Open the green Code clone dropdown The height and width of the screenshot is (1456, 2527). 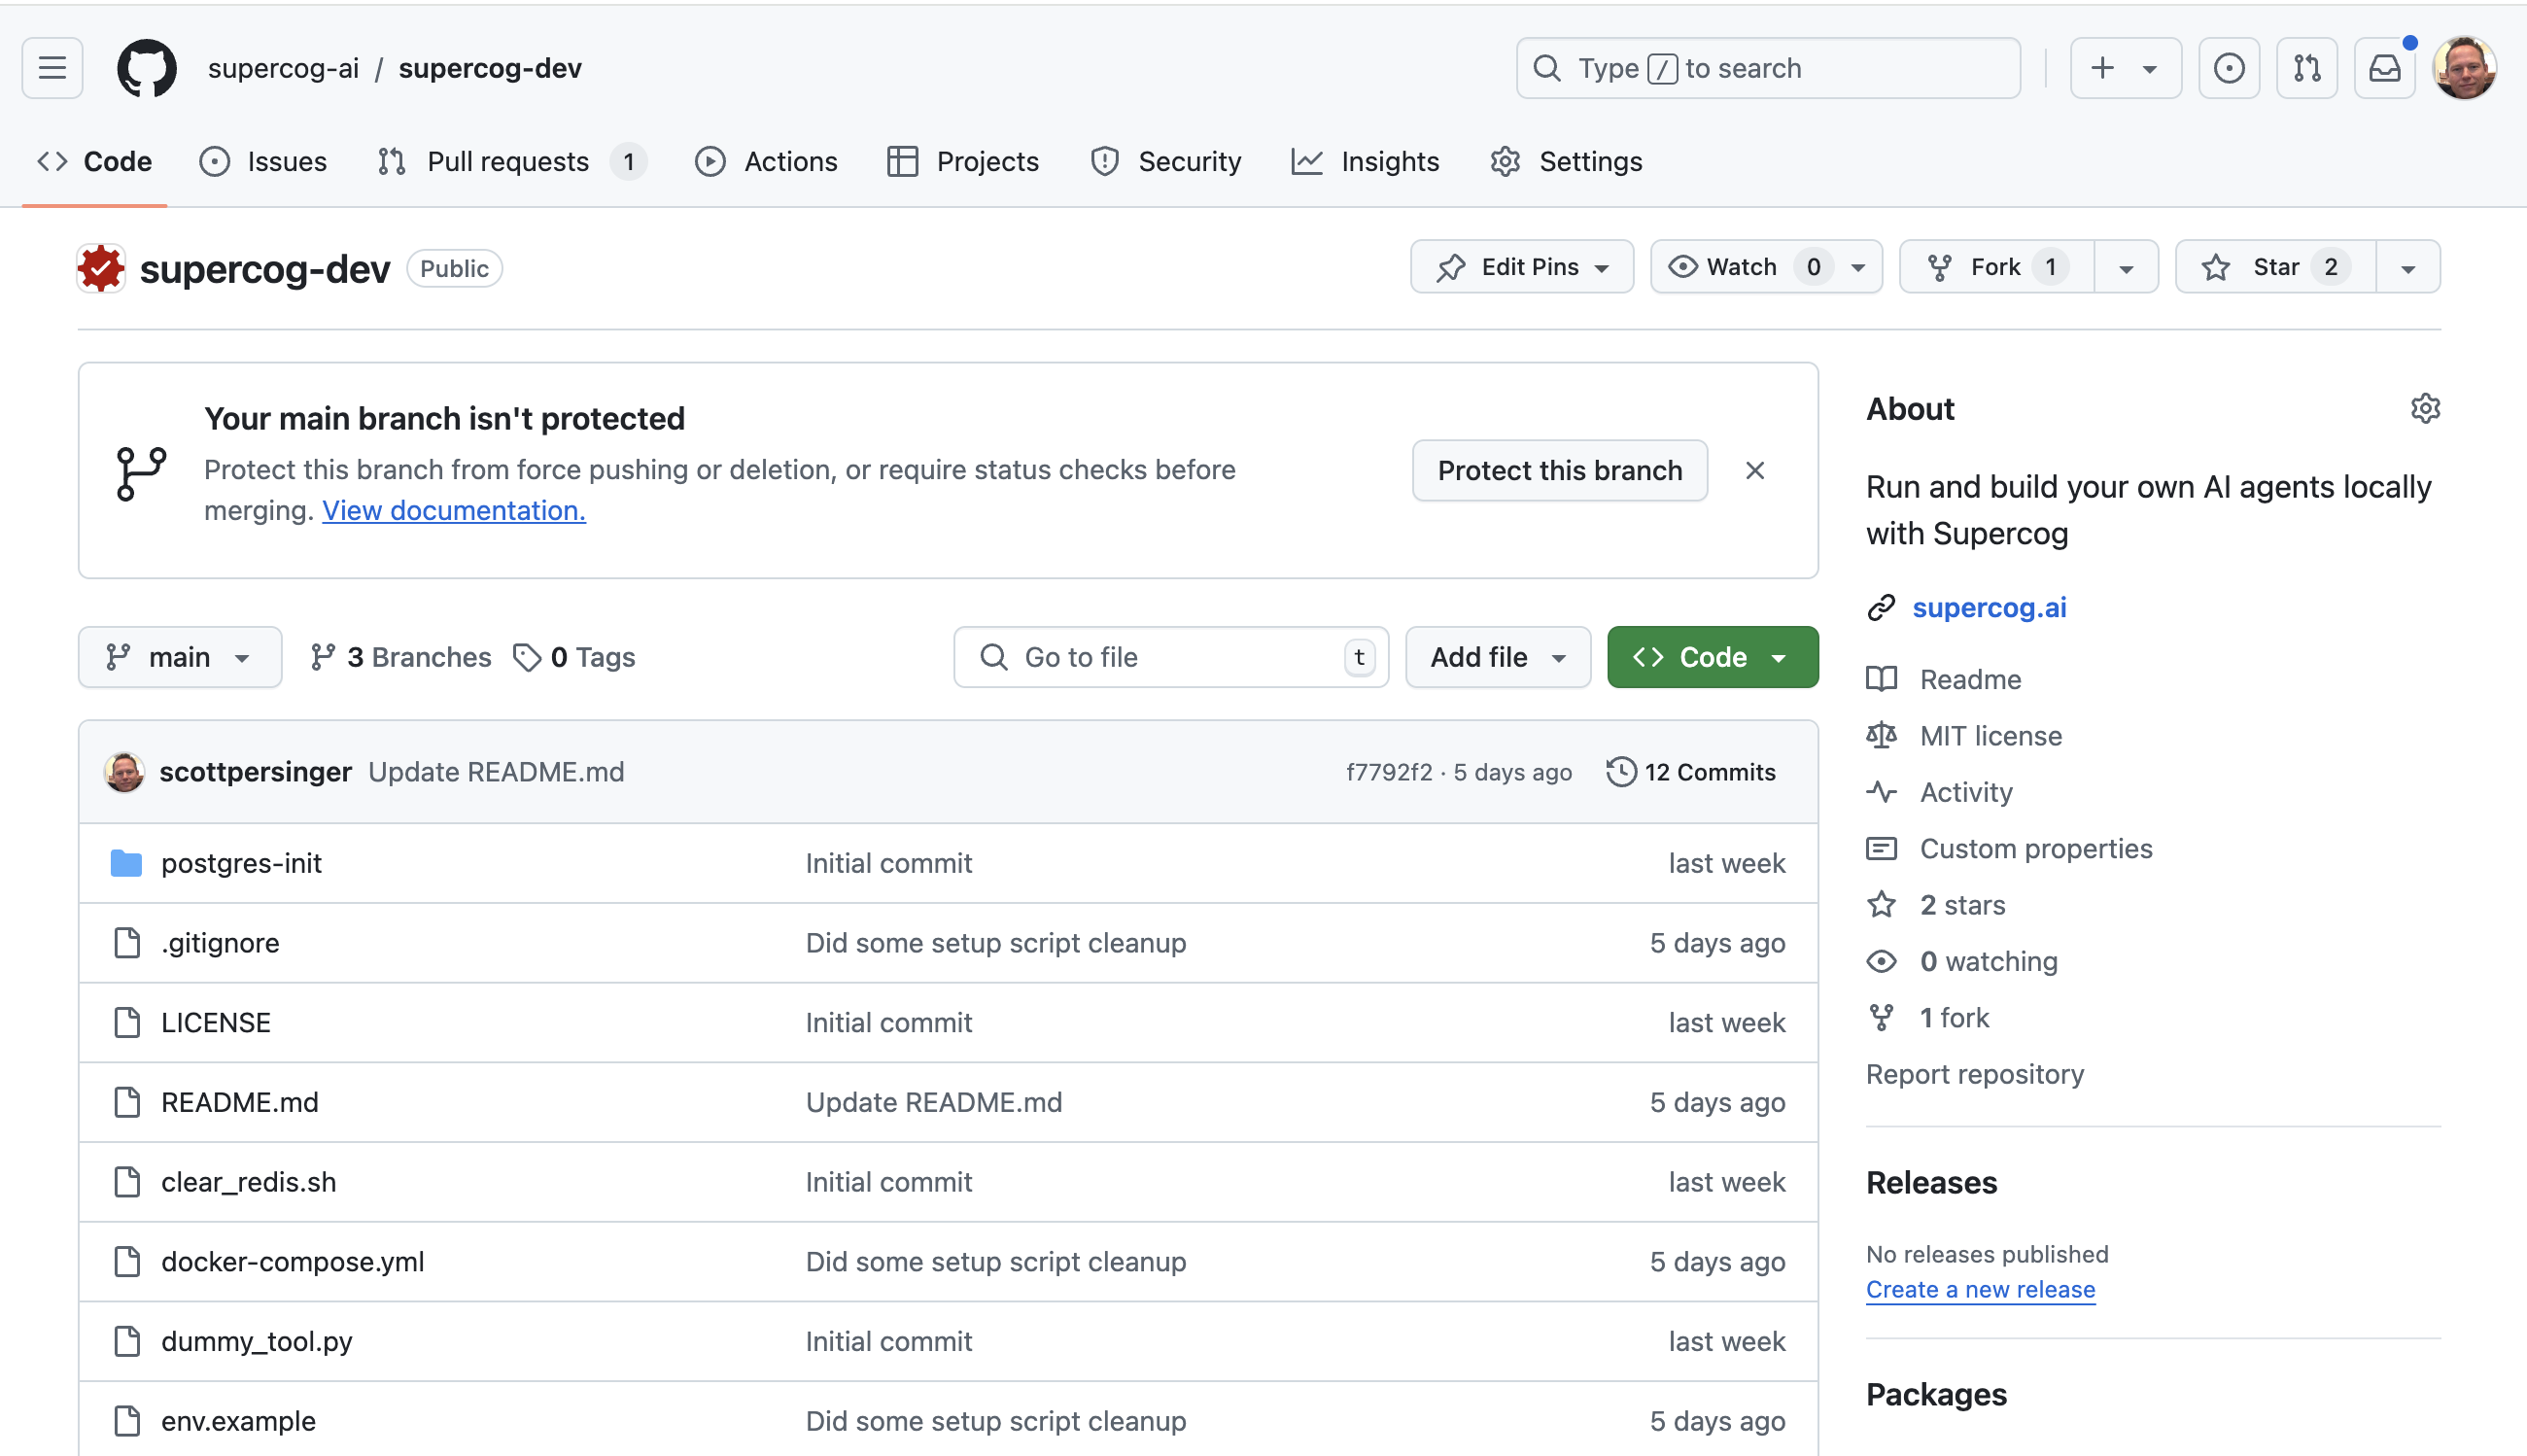coord(1712,657)
